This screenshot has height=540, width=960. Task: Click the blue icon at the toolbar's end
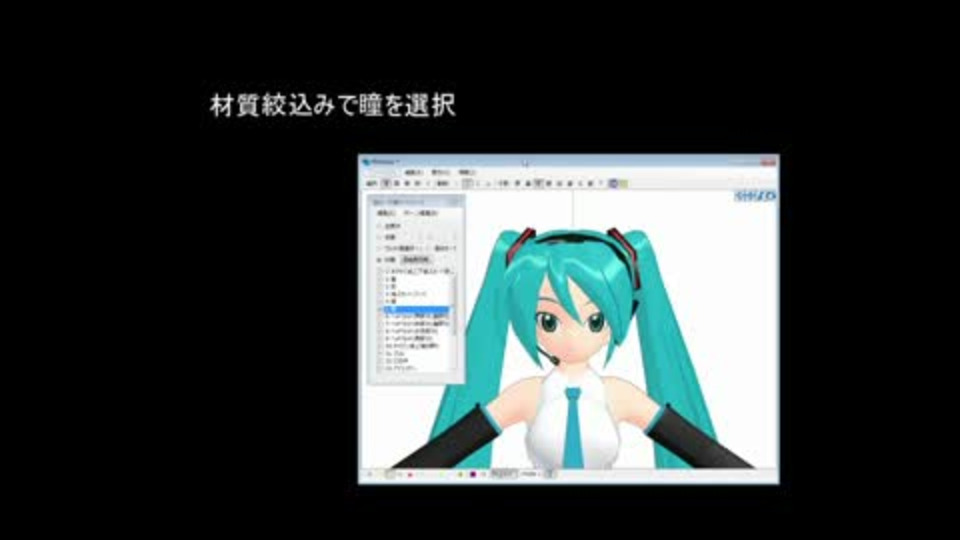[x=613, y=183]
